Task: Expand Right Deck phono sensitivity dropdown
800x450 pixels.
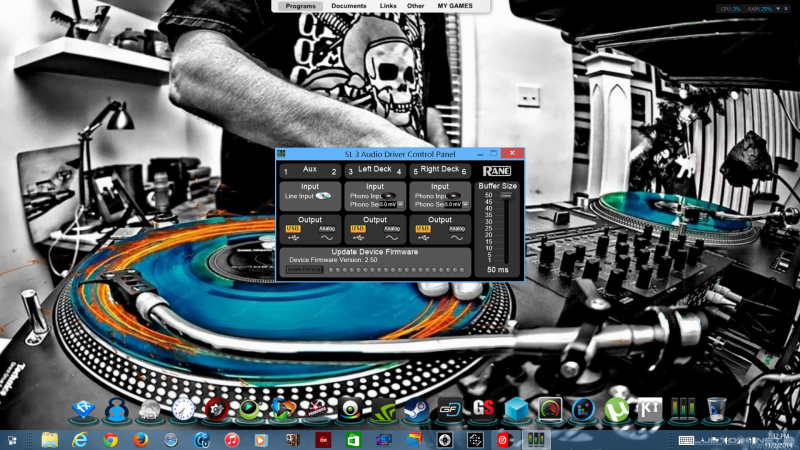Action: pyautogui.click(x=466, y=204)
